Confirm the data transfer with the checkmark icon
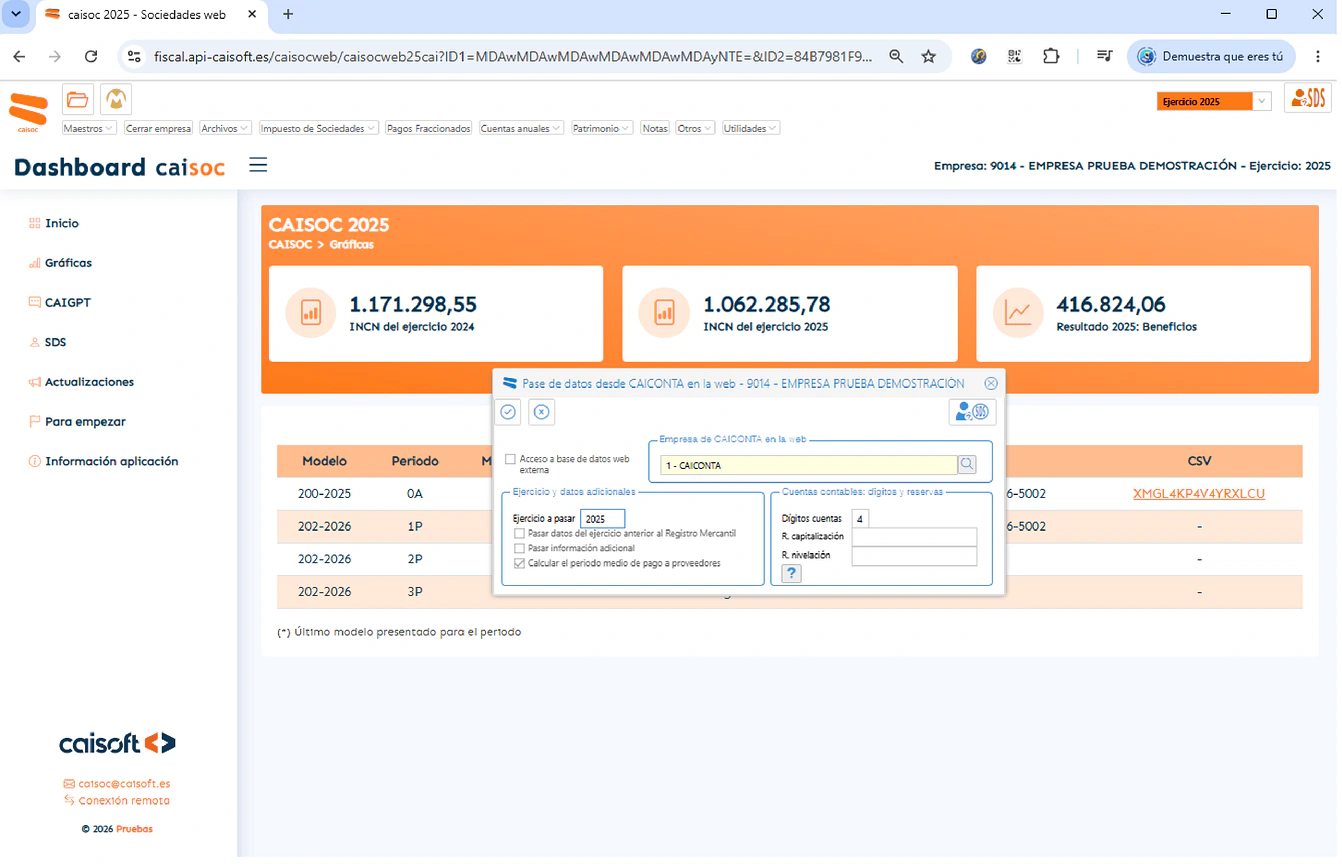 (x=509, y=412)
